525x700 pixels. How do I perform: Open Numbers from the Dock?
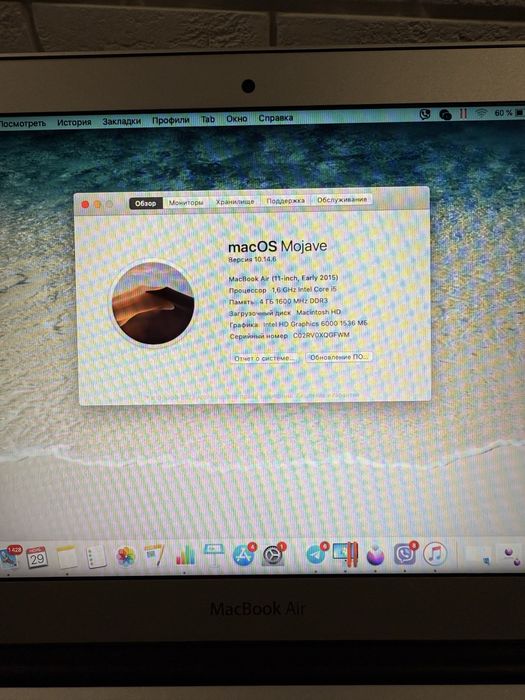(185, 556)
